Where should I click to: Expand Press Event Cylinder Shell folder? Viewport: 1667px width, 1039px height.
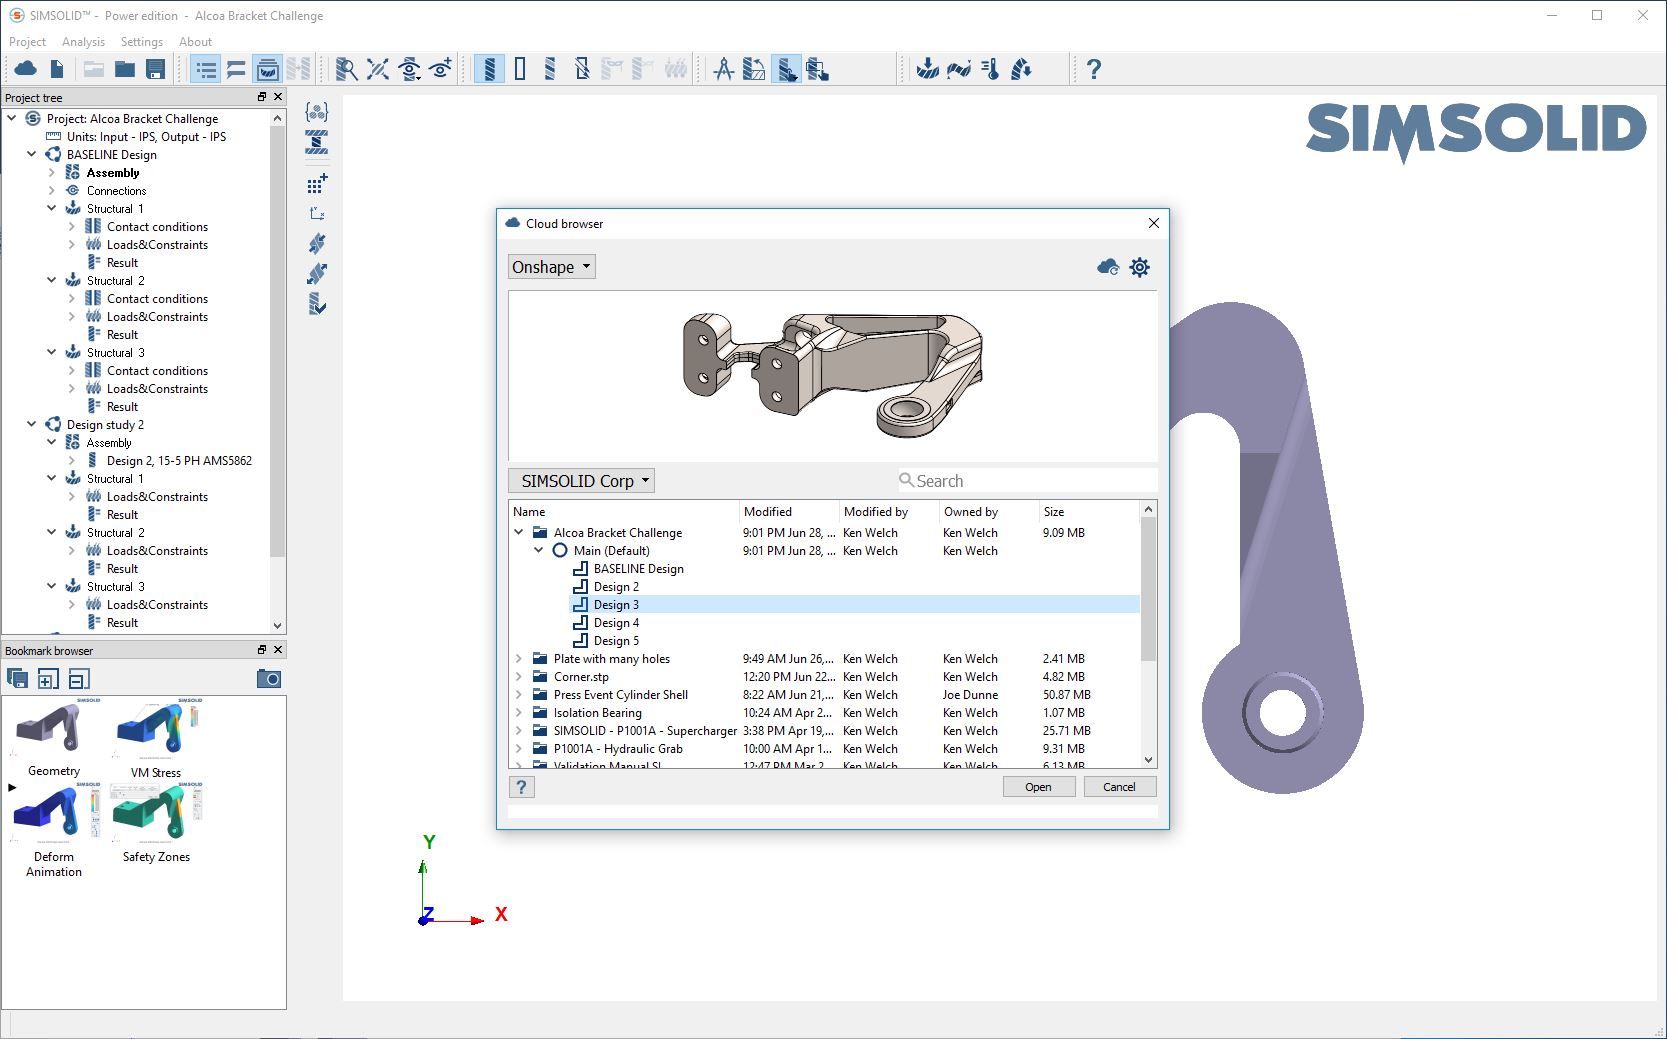[519, 695]
